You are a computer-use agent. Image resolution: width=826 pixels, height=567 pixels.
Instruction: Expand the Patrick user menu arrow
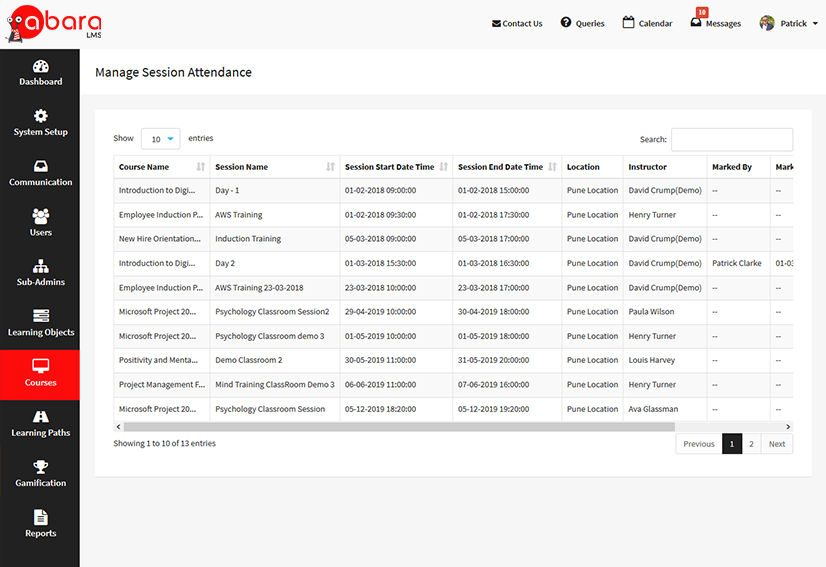pyautogui.click(x=815, y=24)
